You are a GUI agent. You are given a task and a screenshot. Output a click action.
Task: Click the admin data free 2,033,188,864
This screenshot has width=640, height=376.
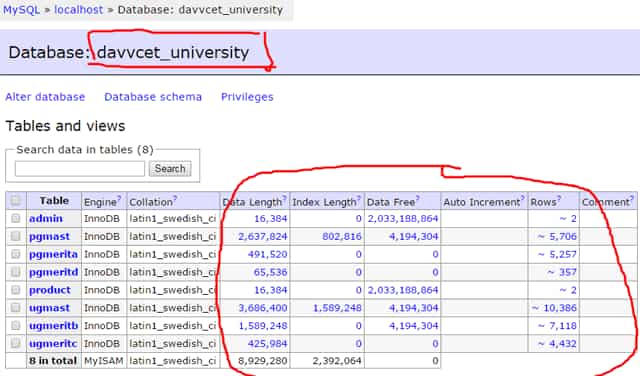coord(403,218)
